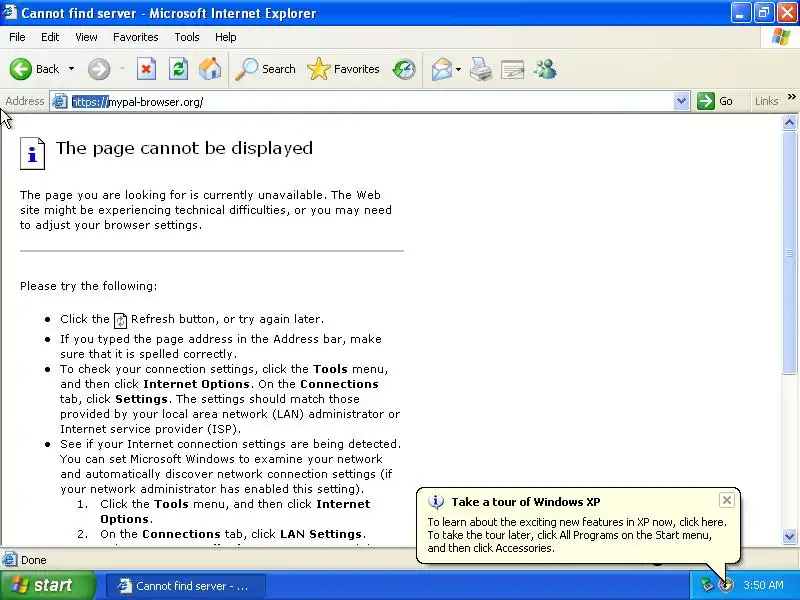Click the grayed Forward arrow button
Viewport: 800px width, 600px height.
(99, 69)
